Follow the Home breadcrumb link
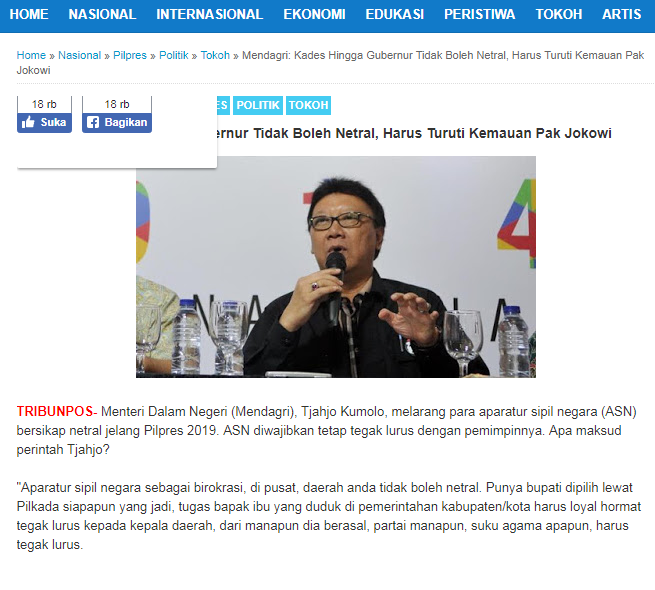 [x=31, y=55]
